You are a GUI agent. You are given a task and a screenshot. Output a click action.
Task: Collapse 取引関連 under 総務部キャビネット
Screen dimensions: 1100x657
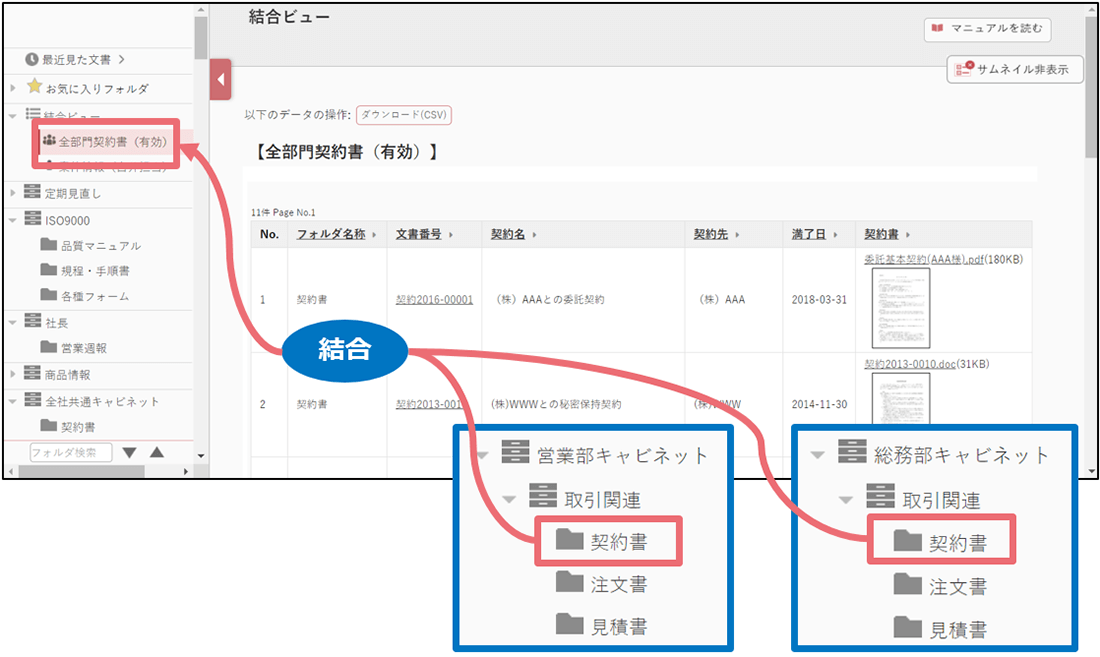[x=845, y=500]
